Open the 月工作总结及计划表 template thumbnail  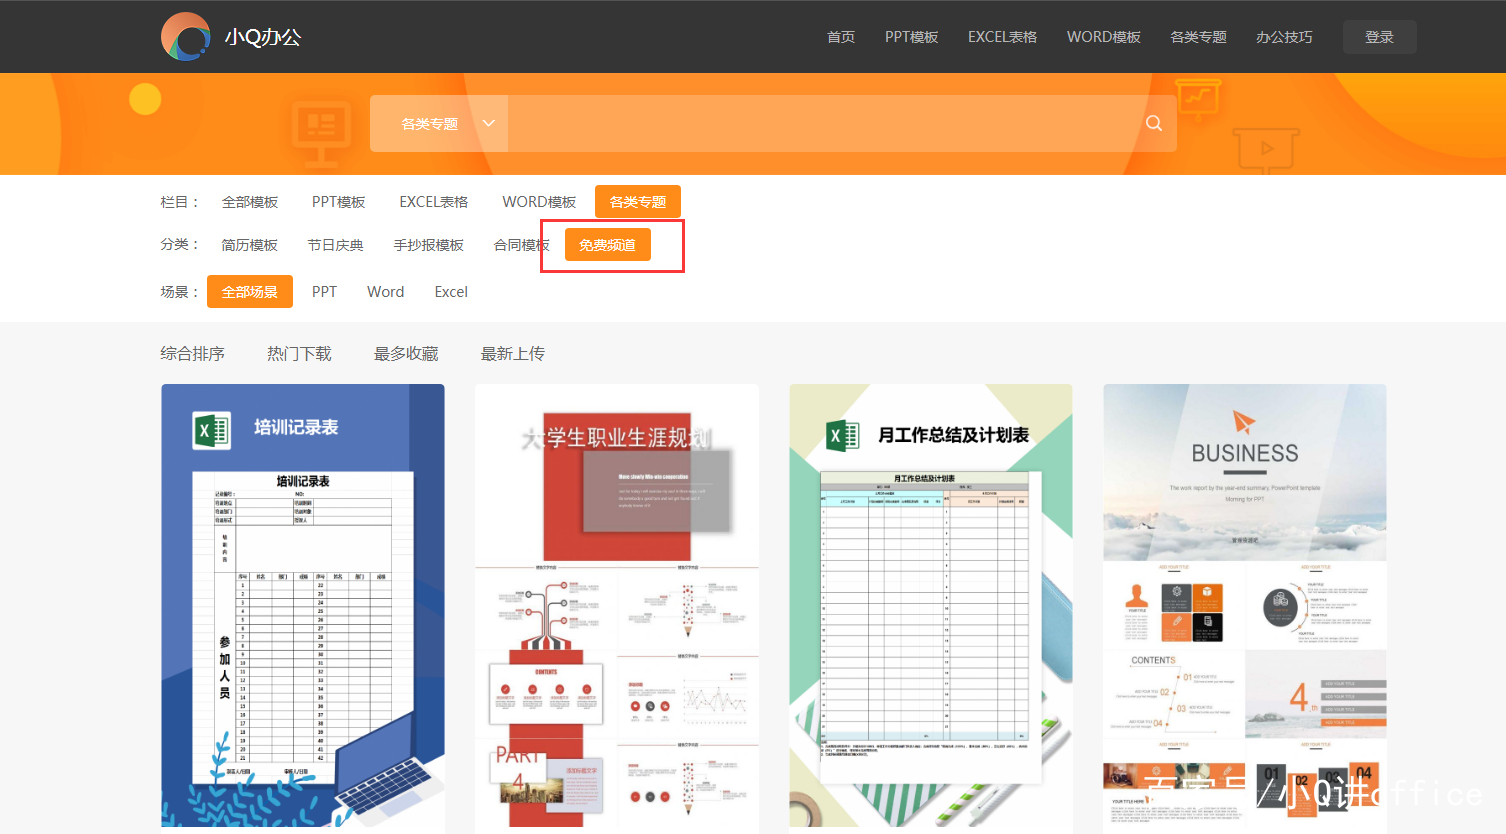[x=931, y=606]
